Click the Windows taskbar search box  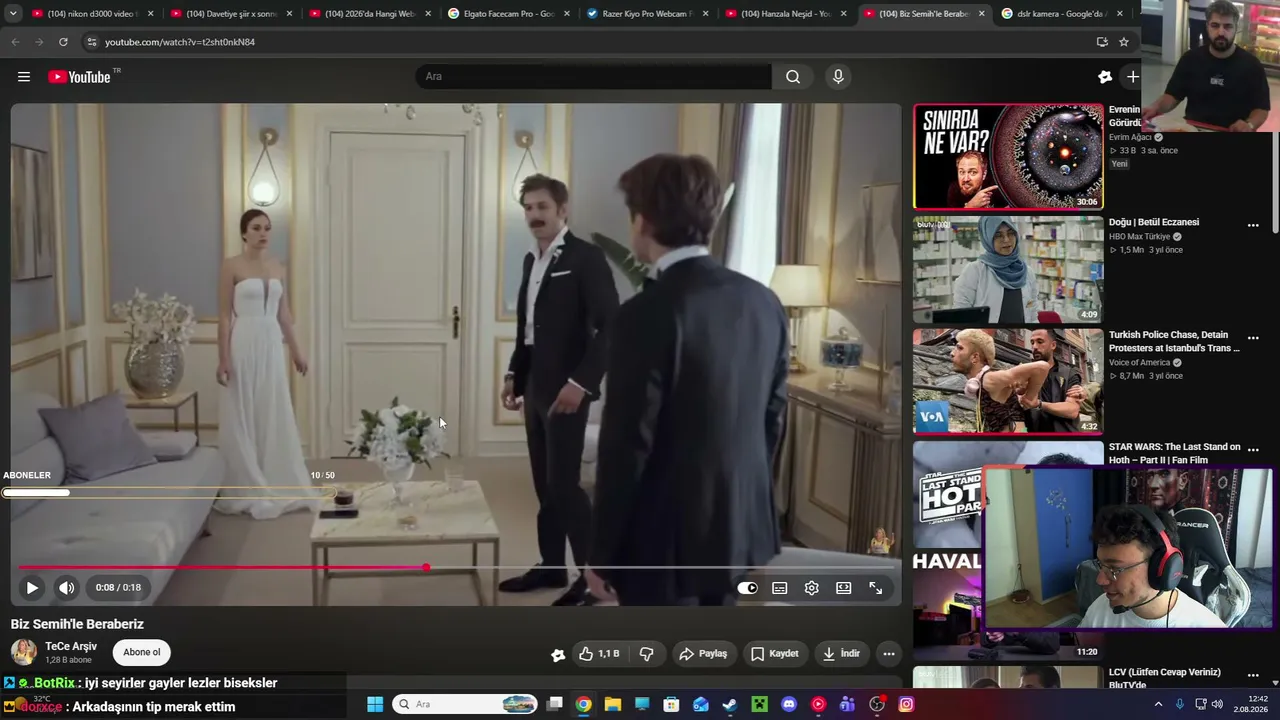tap(465, 704)
